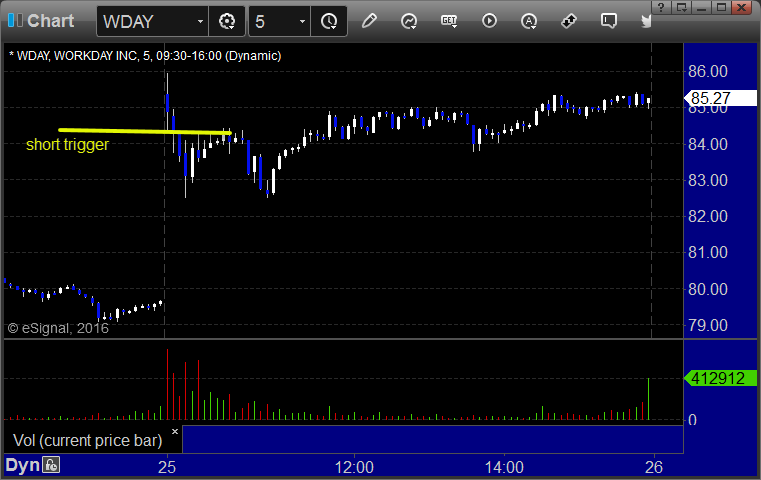Click the 14:00 time axis label
Viewport: 761px width, 480px height.
pos(504,467)
